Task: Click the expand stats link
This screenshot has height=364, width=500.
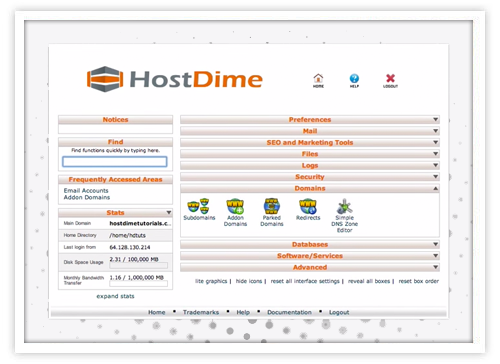Action: (x=115, y=296)
